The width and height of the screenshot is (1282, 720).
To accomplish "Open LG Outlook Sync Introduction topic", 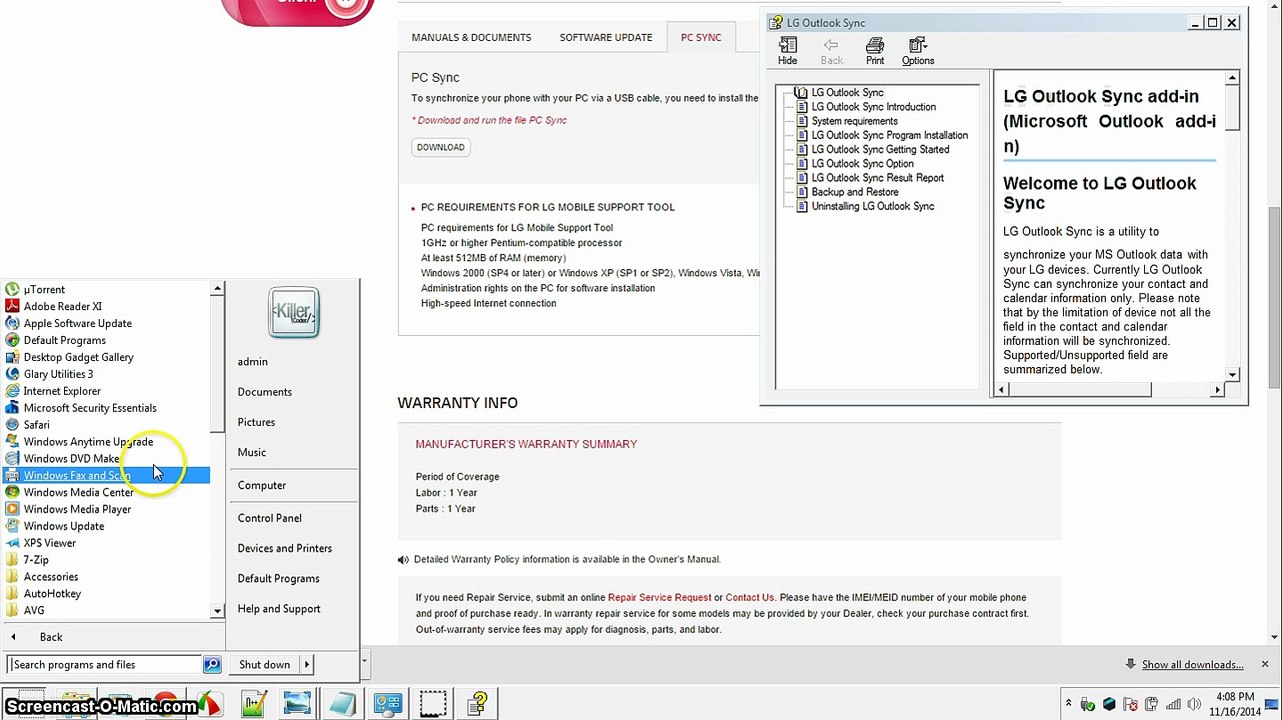I will pyautogui.click(x=873, y=107).
